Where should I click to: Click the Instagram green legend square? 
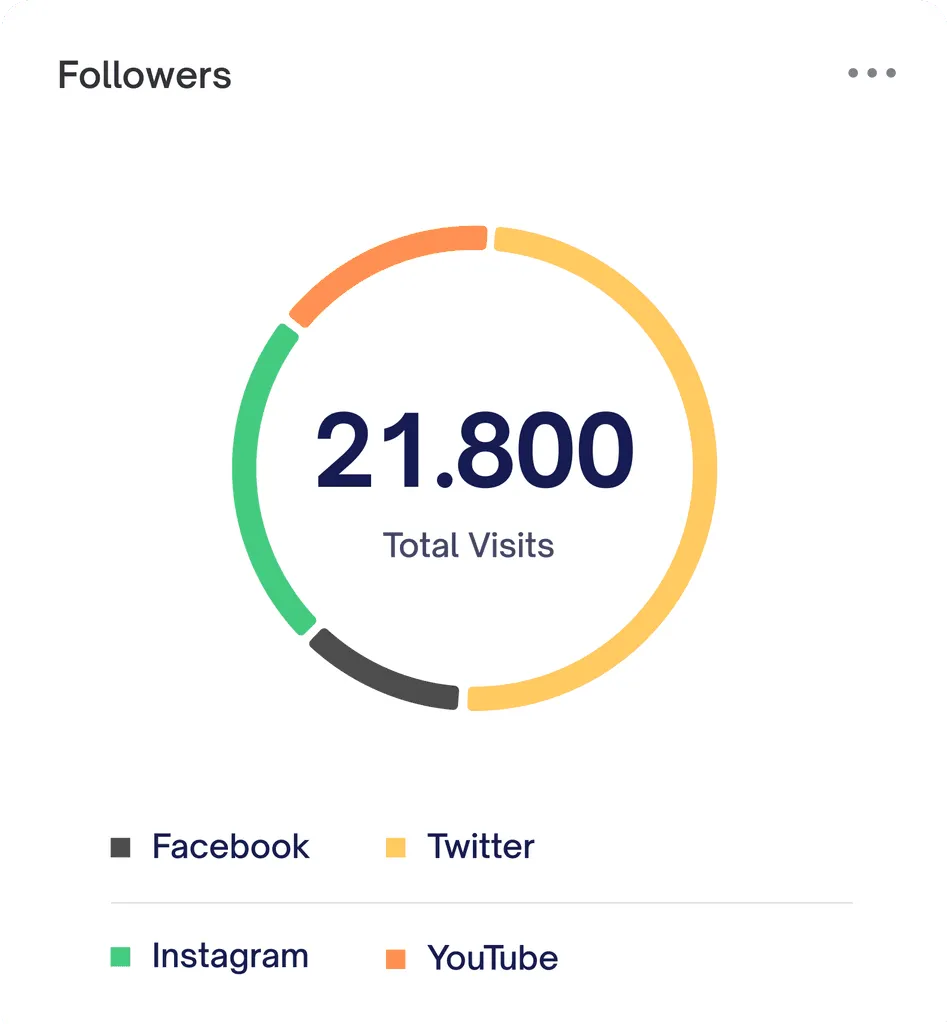(121, 957)
